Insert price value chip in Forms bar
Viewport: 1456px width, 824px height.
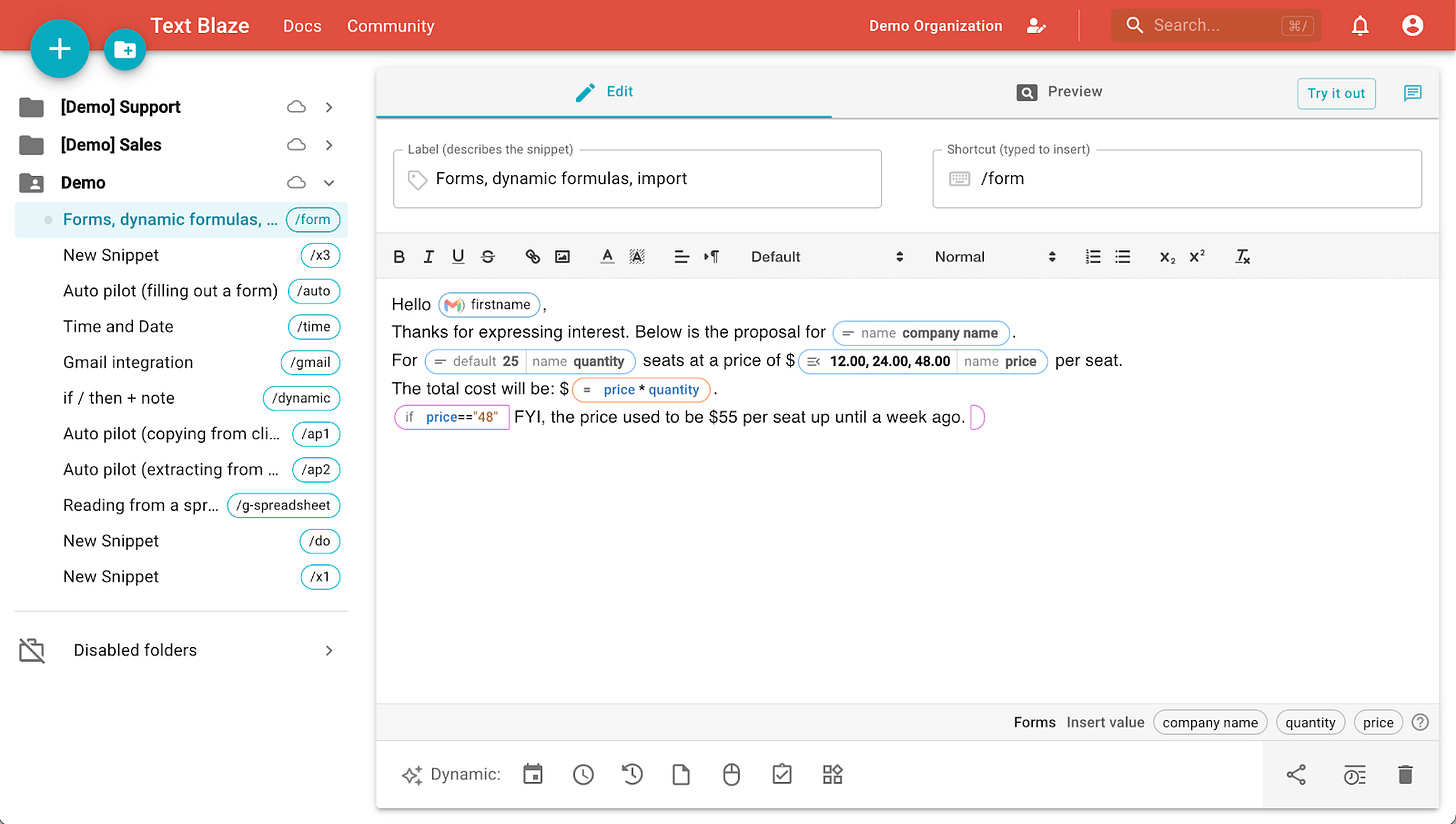(x=1378, y=722)
